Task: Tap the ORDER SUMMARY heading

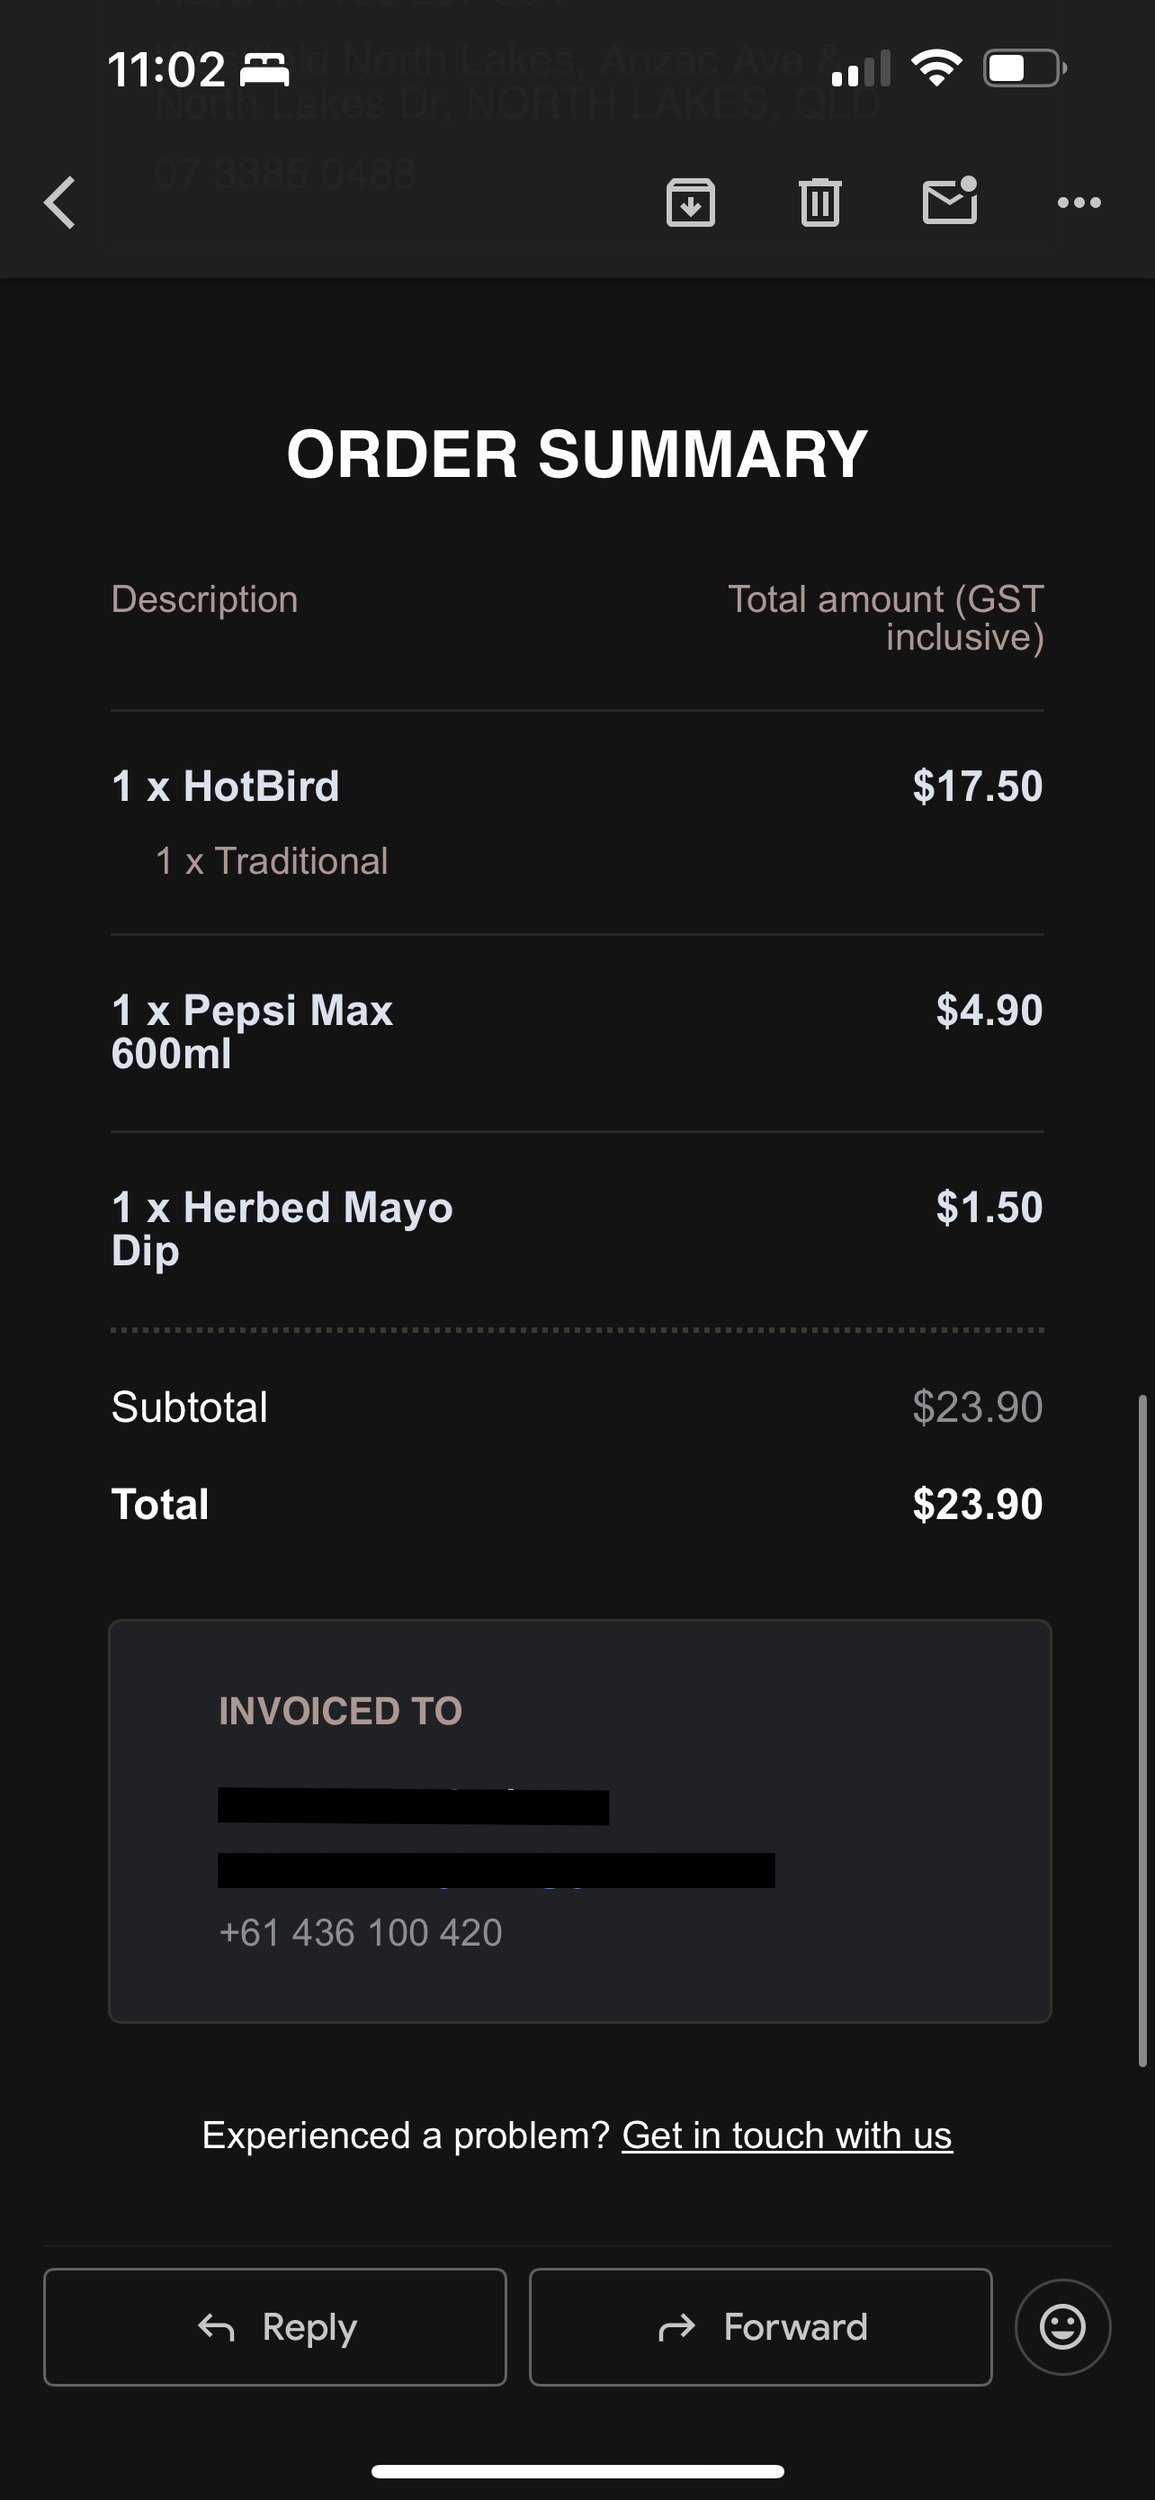Action: pyautogui.click(x=577, y=454)
